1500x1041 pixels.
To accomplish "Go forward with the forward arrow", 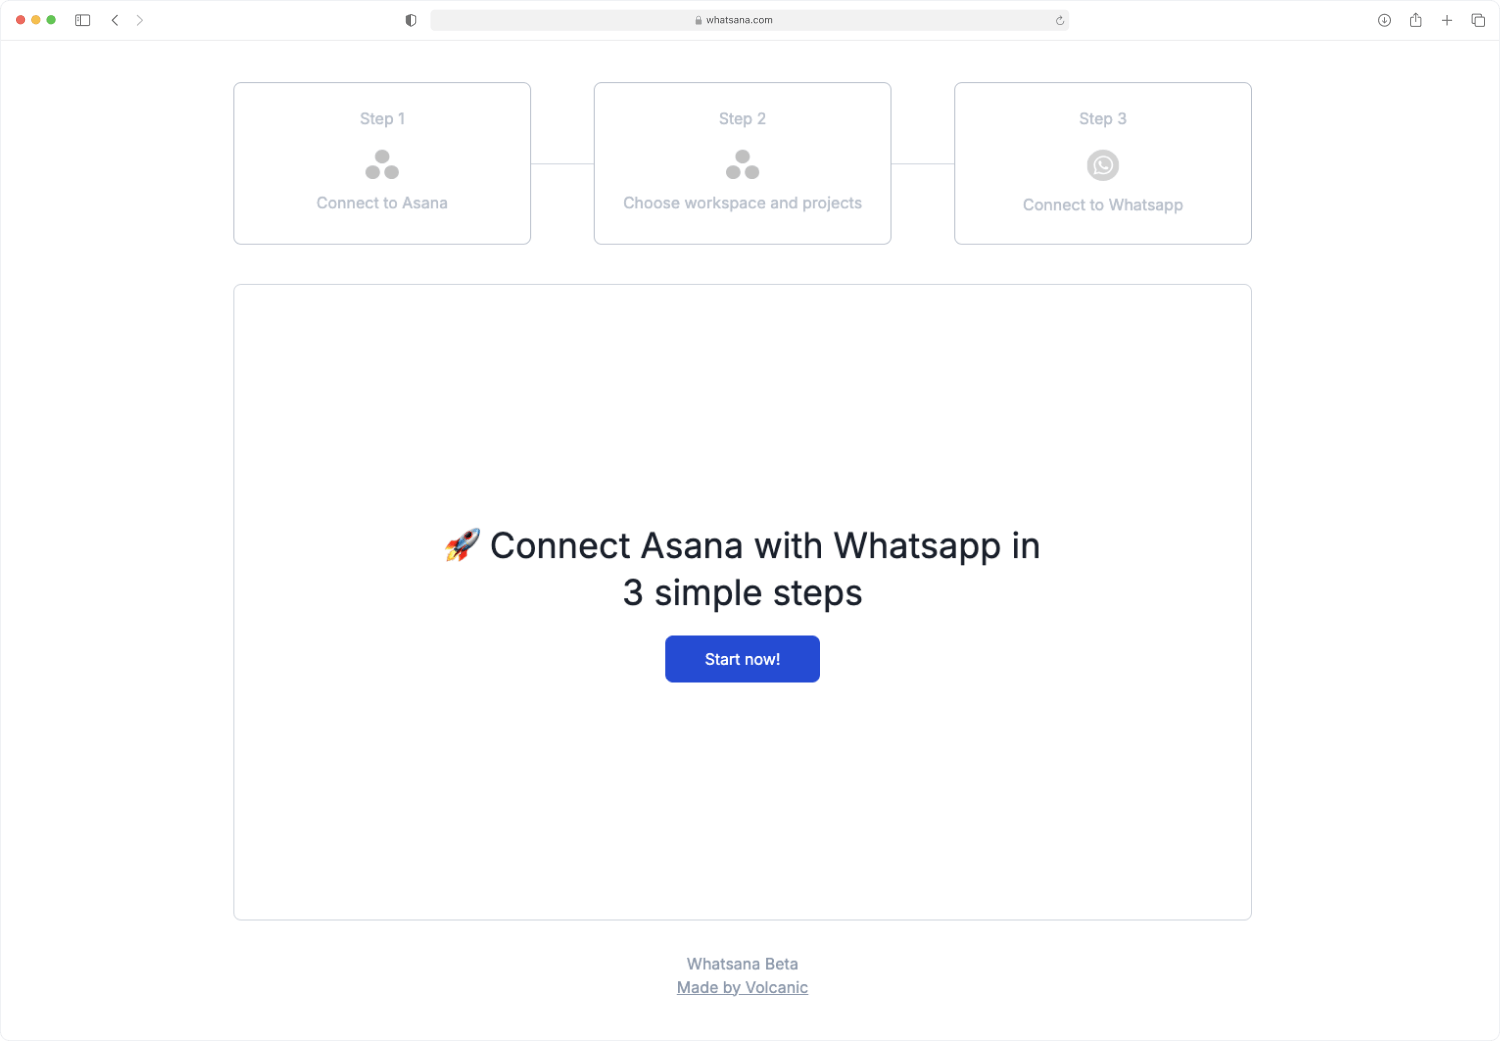I will click(x=140, y=20).
